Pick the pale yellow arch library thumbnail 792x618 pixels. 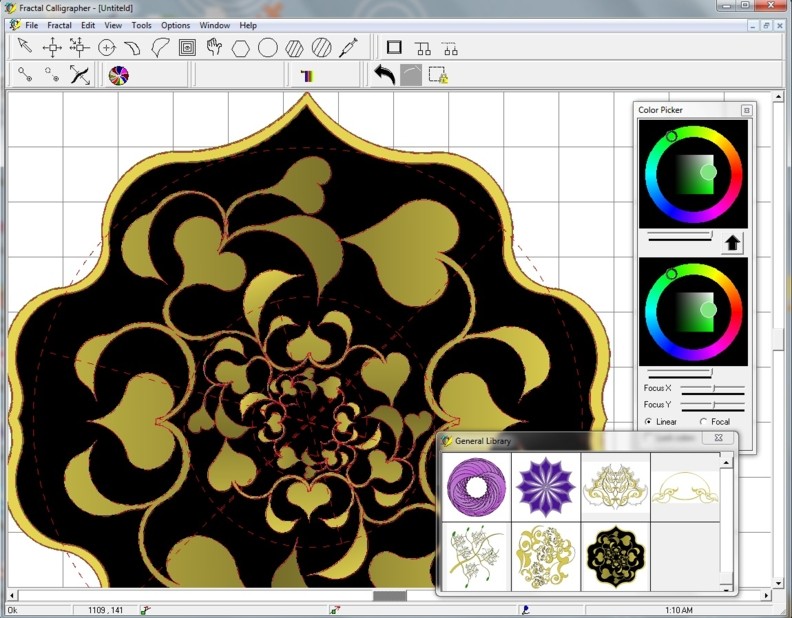685,487
